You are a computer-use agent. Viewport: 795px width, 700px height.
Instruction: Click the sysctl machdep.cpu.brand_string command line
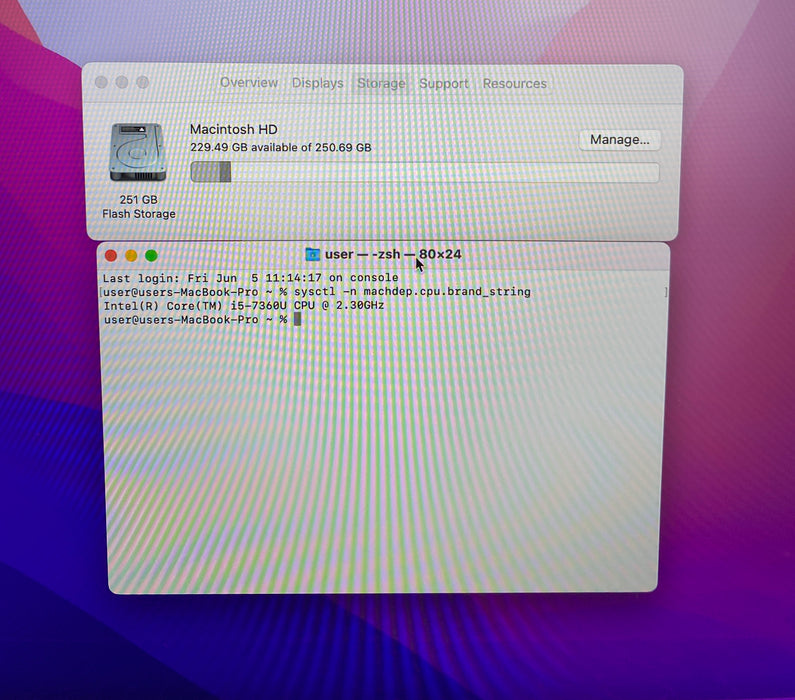point(317,292)
